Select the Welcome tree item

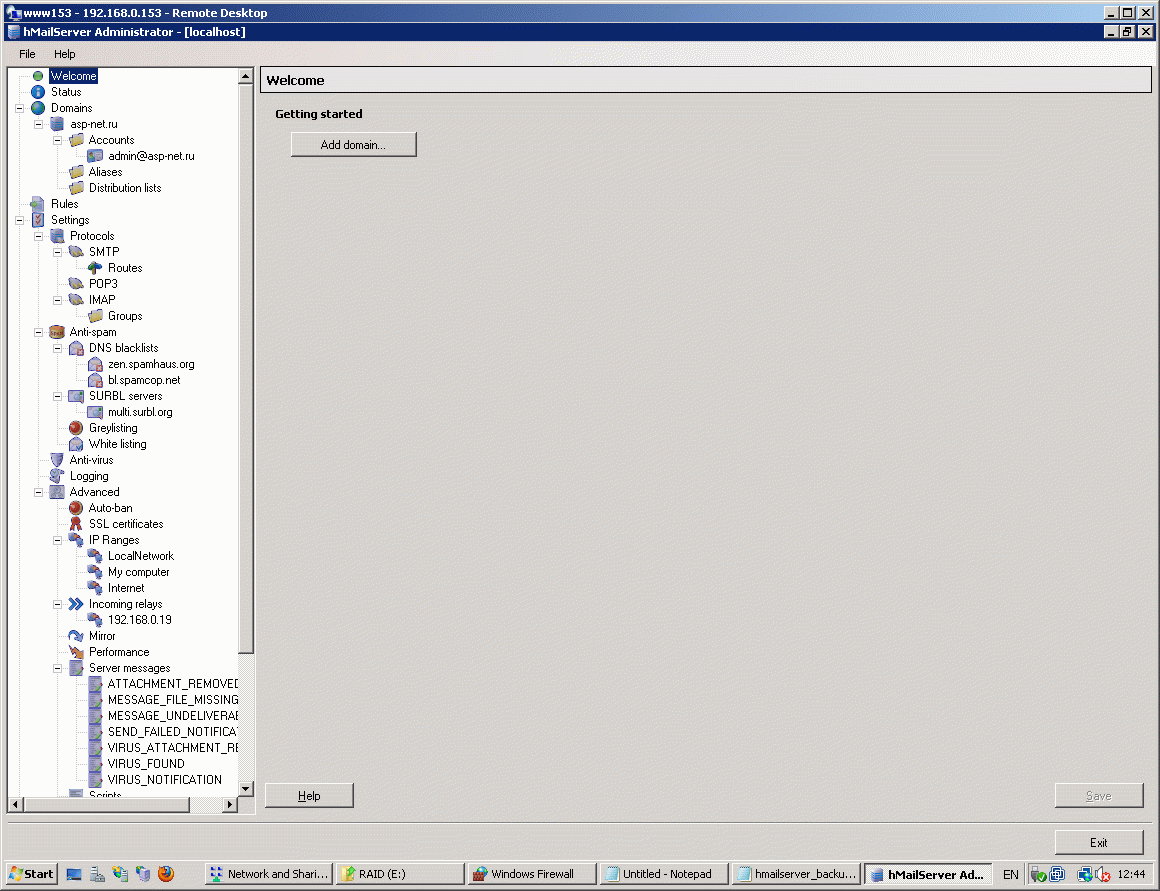coord(73,76)
